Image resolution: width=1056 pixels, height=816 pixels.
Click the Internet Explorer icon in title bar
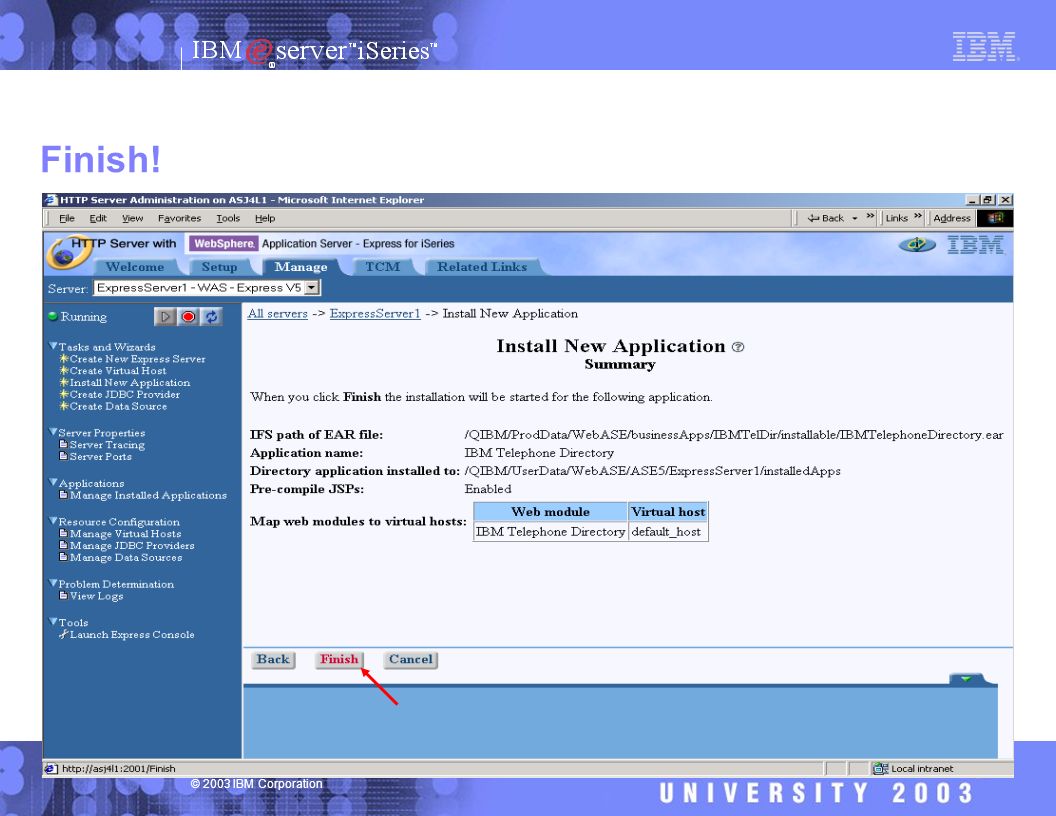click(x=51, y=200)
